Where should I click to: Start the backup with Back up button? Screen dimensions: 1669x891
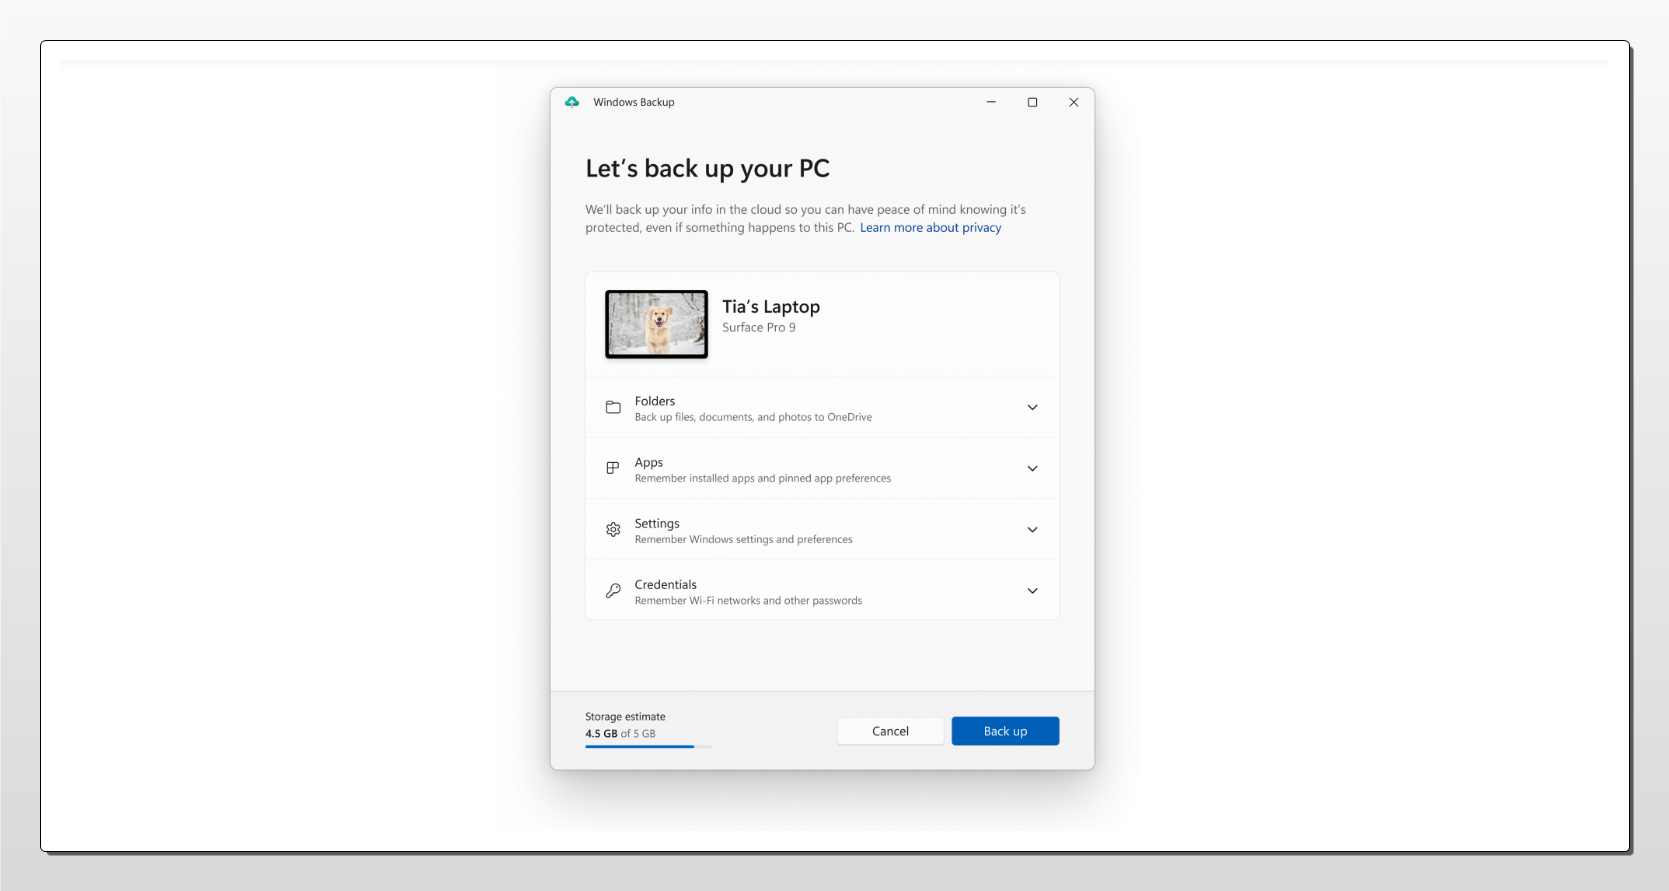tap(1005, 731)
